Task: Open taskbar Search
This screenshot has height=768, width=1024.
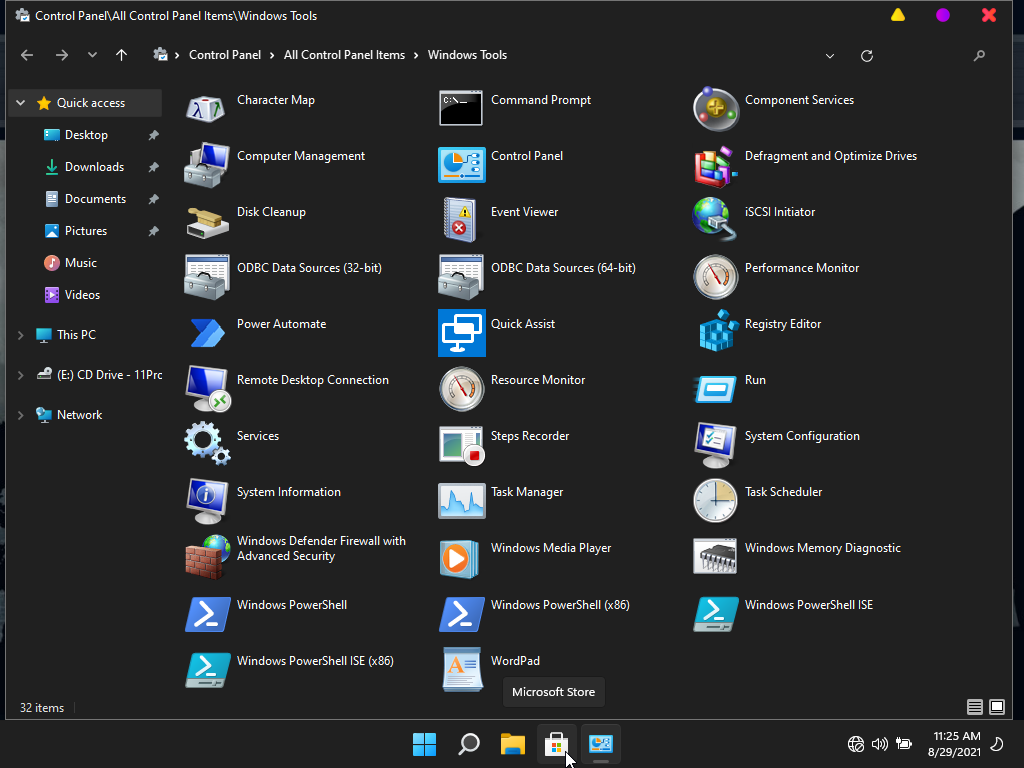Action: [x=469, y=744]
